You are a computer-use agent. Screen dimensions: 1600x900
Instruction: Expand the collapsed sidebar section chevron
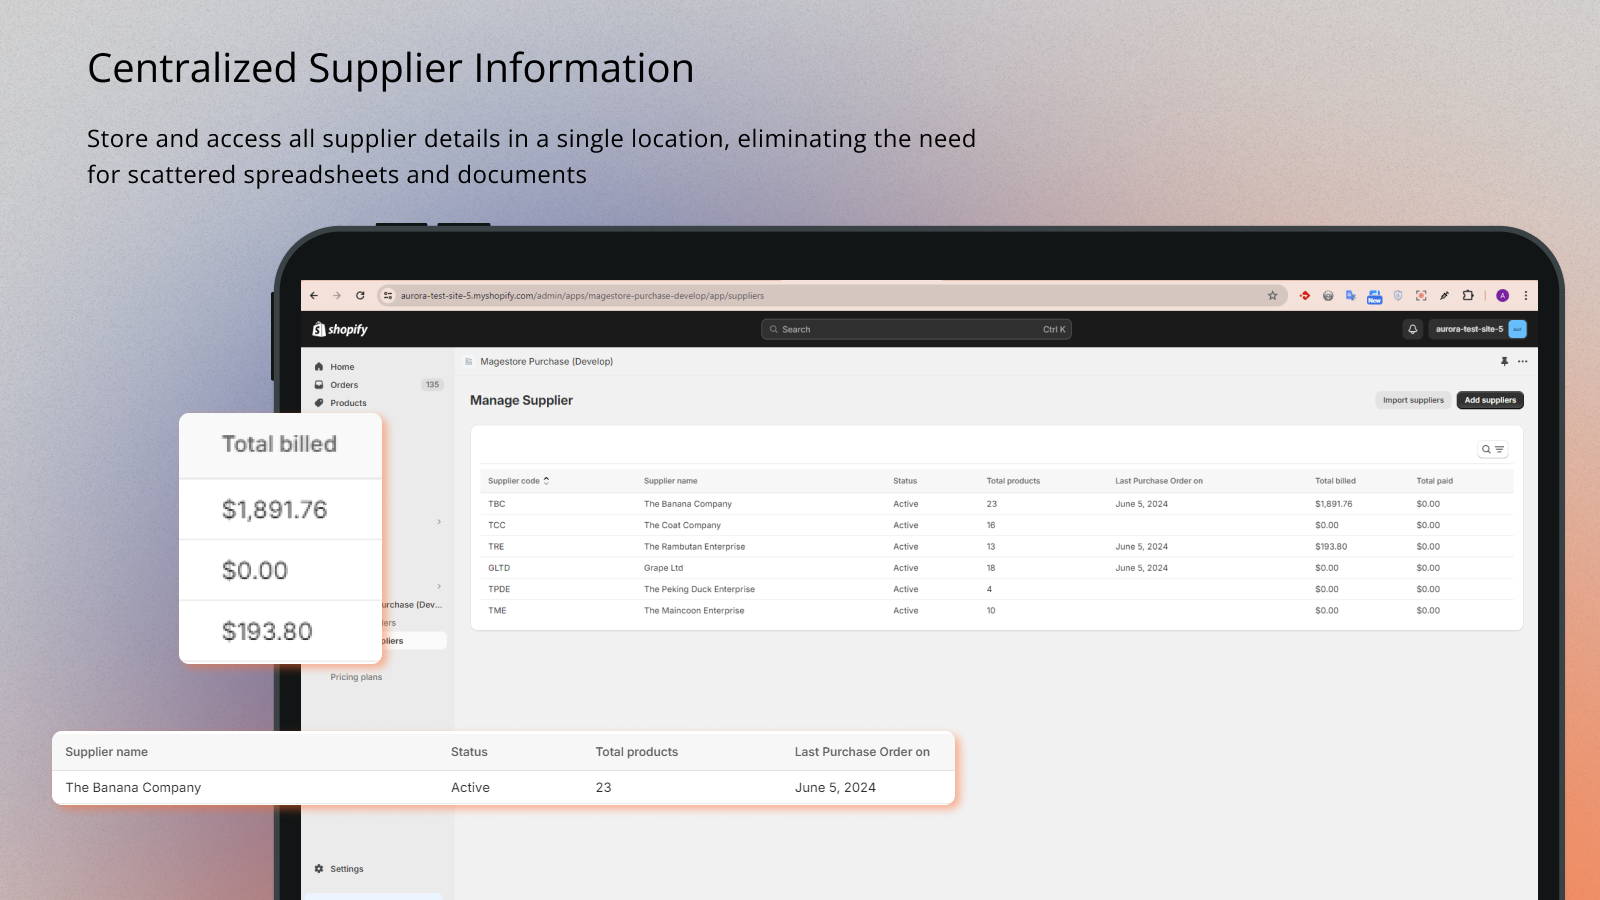point(439,521)
